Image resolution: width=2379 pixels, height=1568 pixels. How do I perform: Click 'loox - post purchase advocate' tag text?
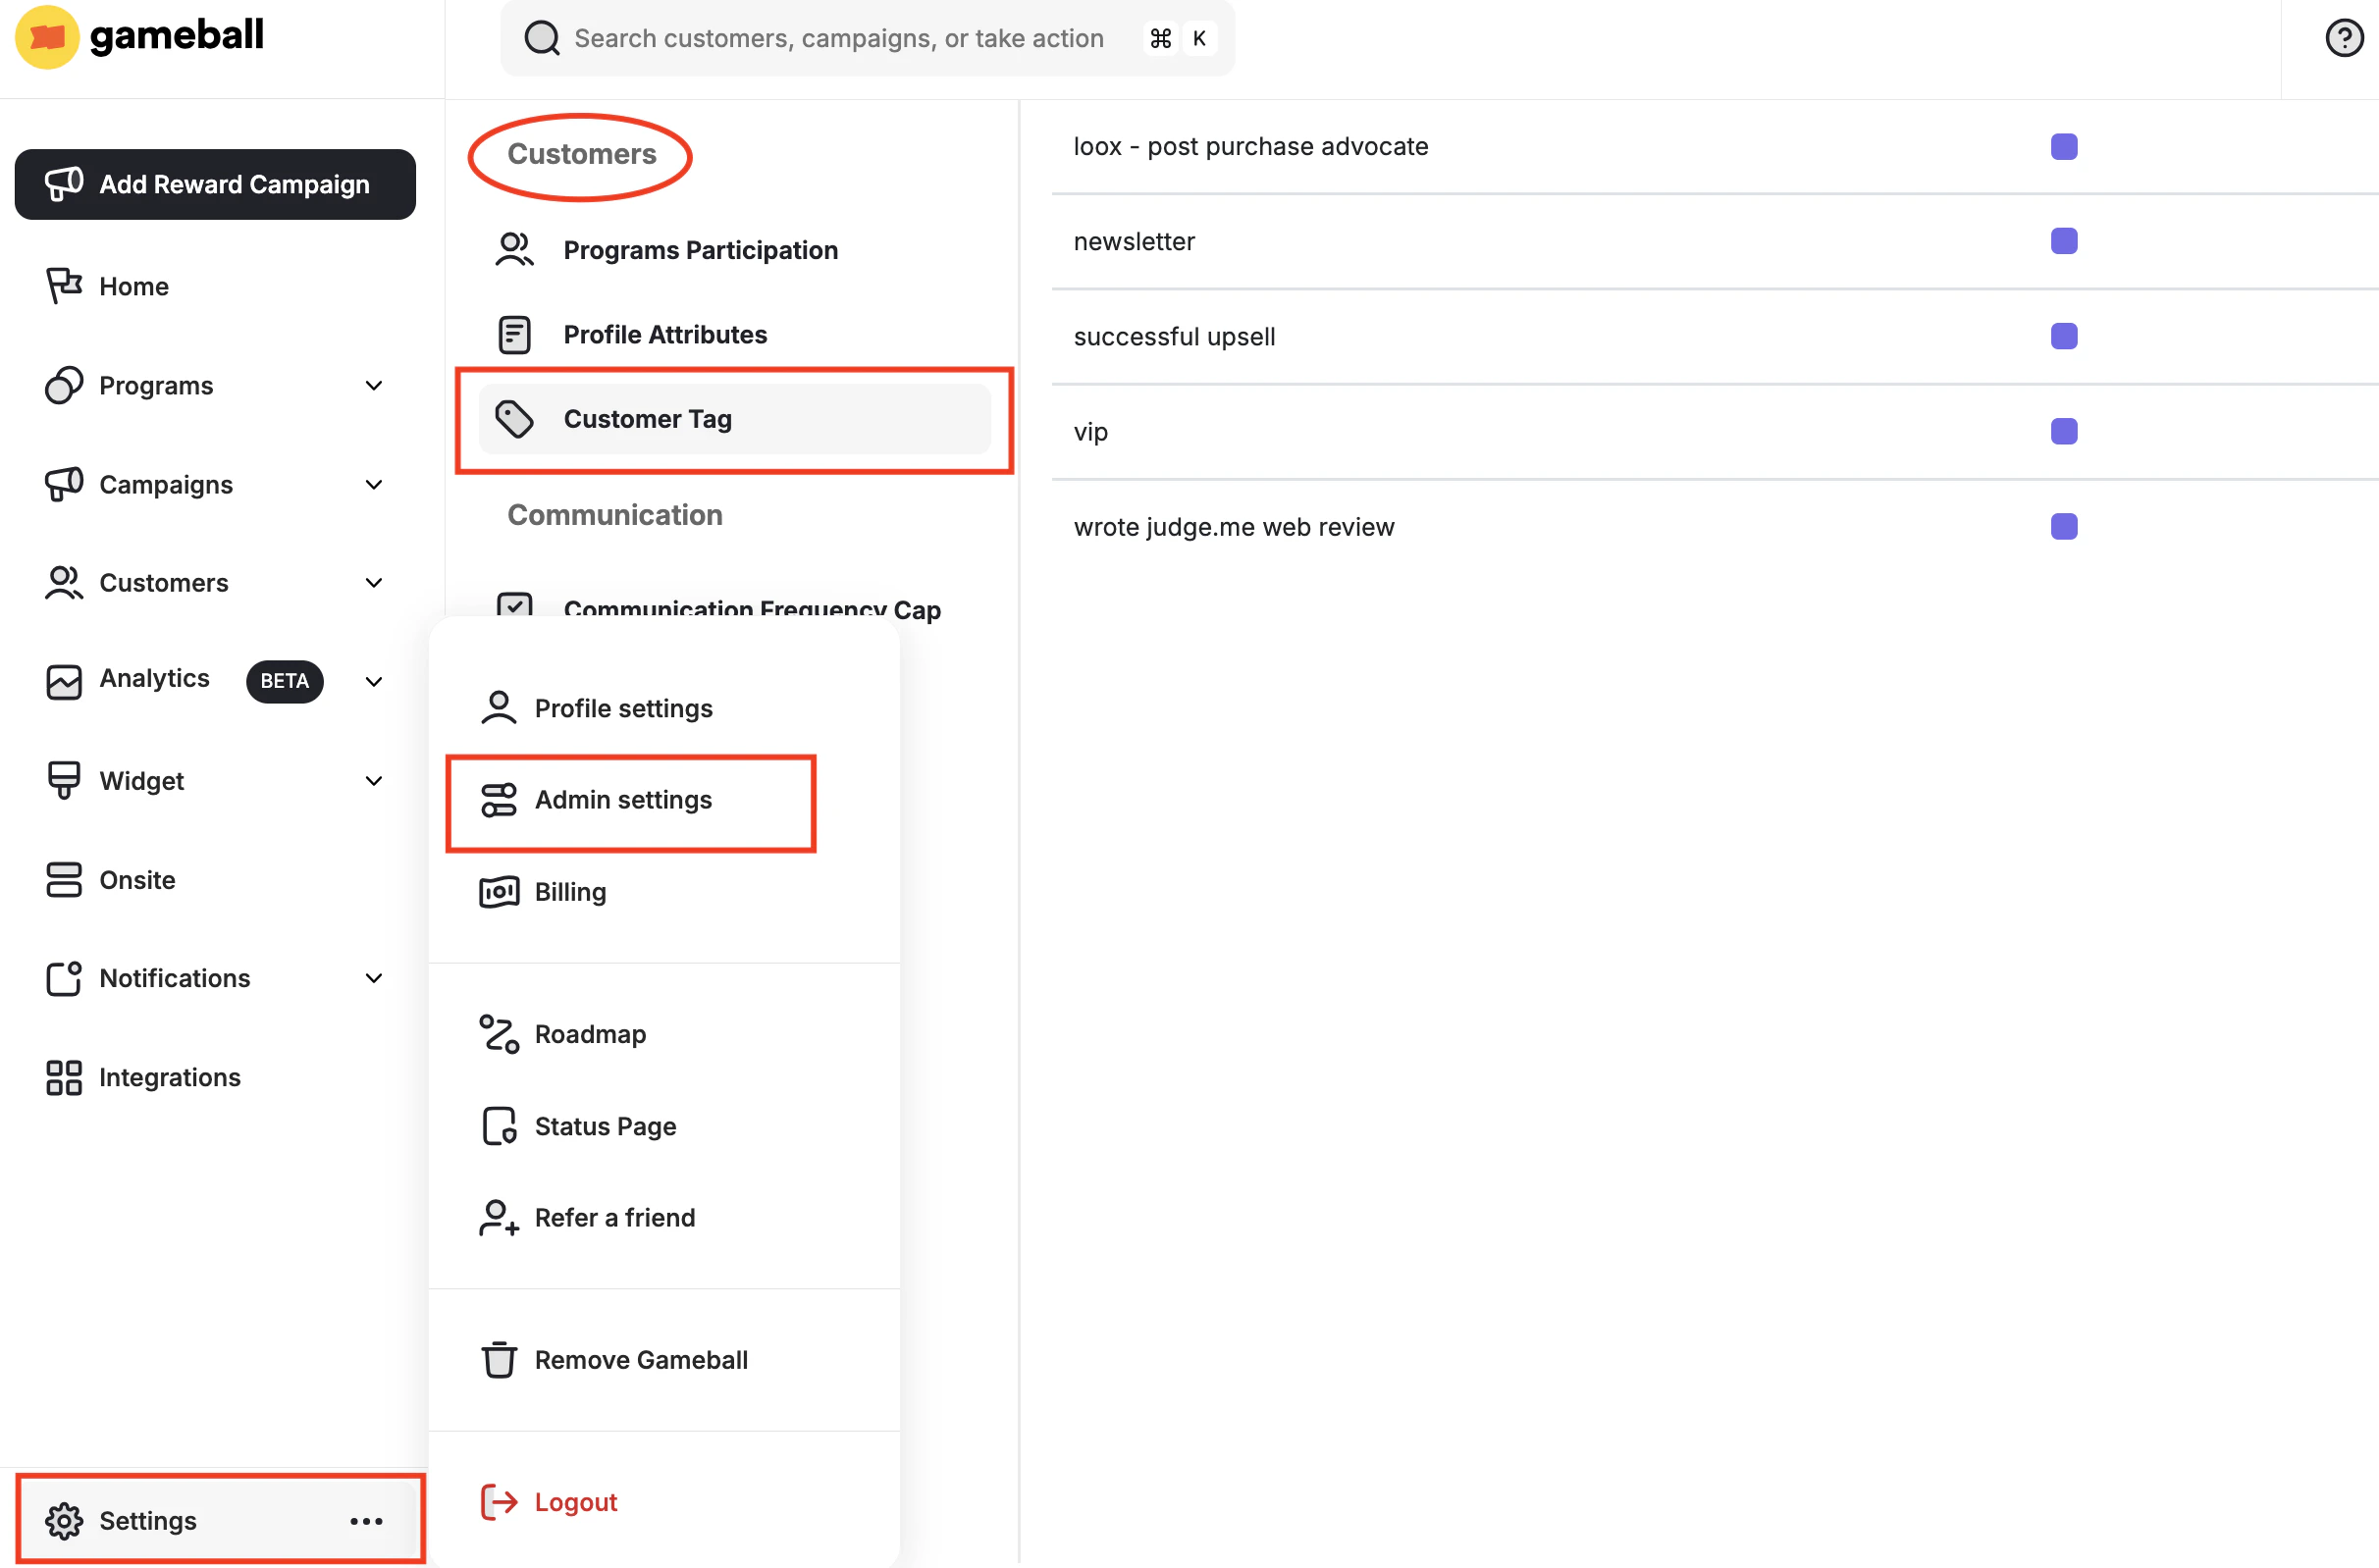tap(1251, 147)
